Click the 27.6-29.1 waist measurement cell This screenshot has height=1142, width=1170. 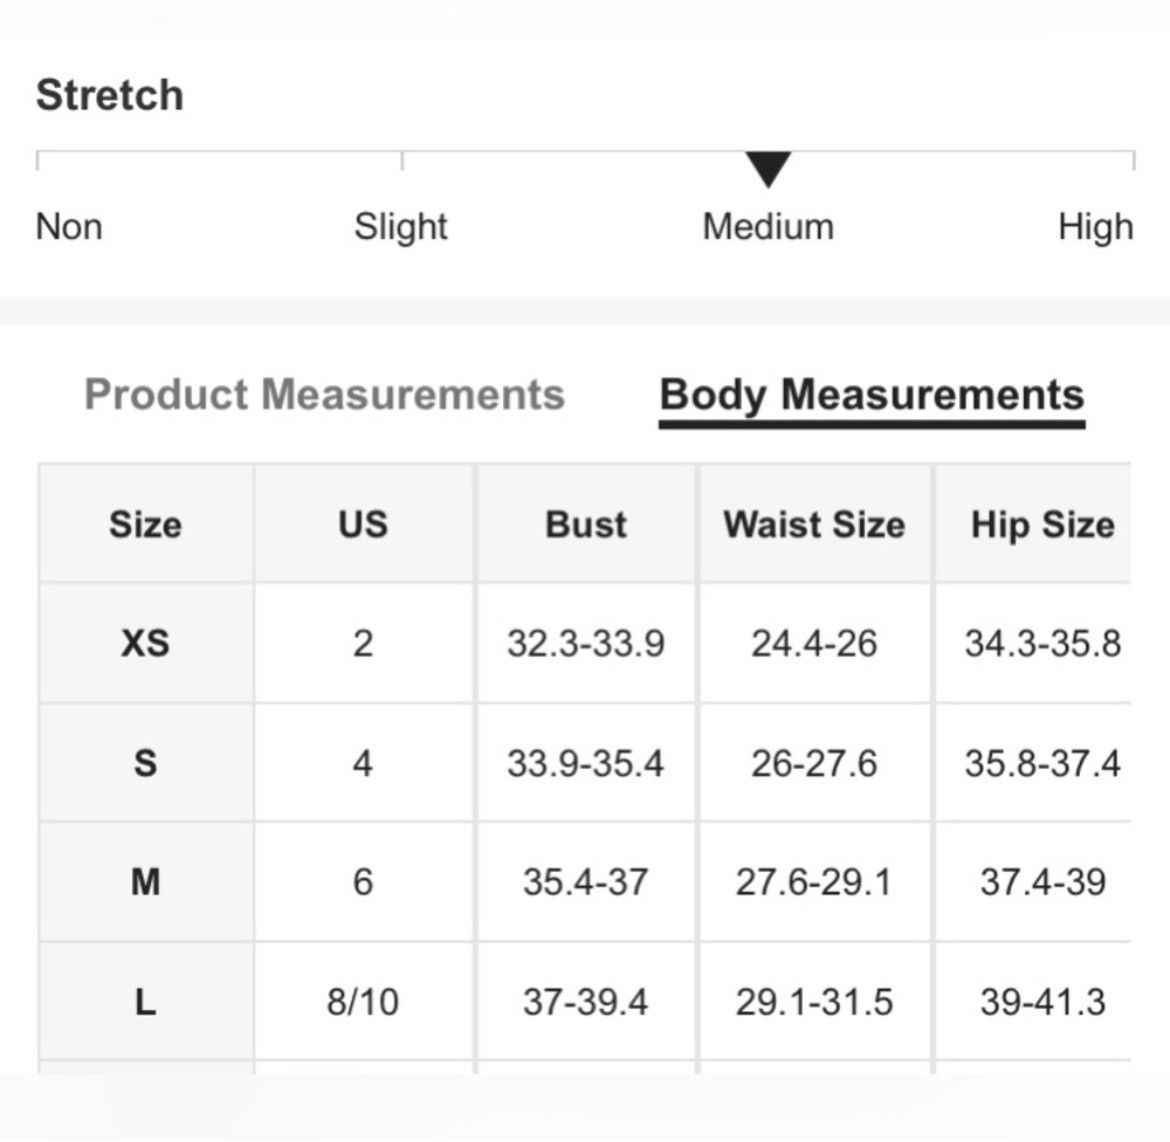point(814,882)
